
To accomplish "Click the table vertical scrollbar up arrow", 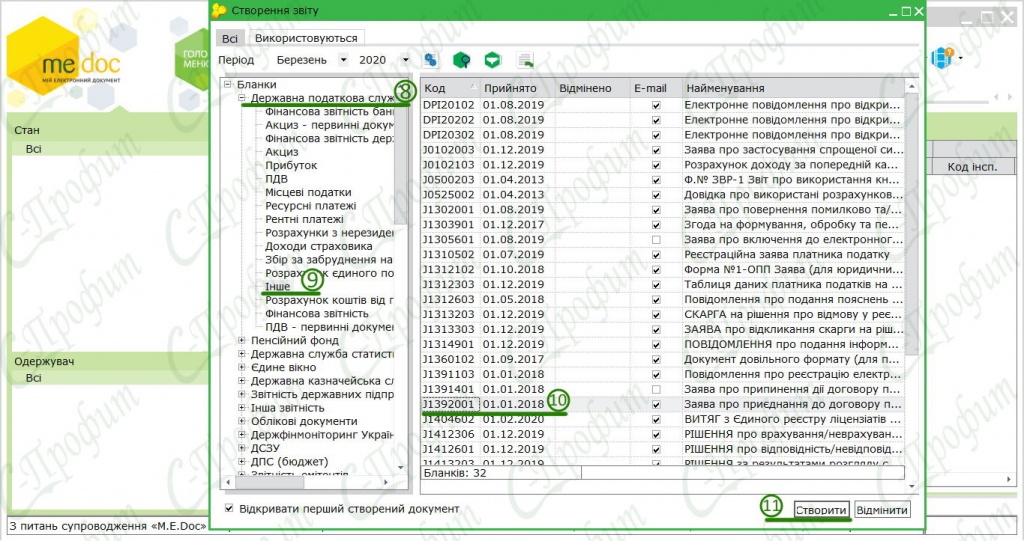I will [912, 87].
